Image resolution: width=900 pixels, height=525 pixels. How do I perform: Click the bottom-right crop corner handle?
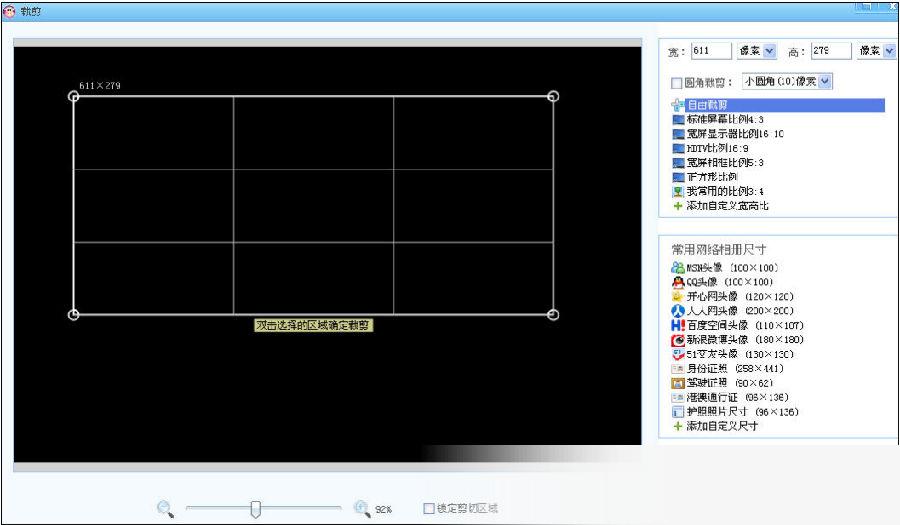click(x=553, y=314)
